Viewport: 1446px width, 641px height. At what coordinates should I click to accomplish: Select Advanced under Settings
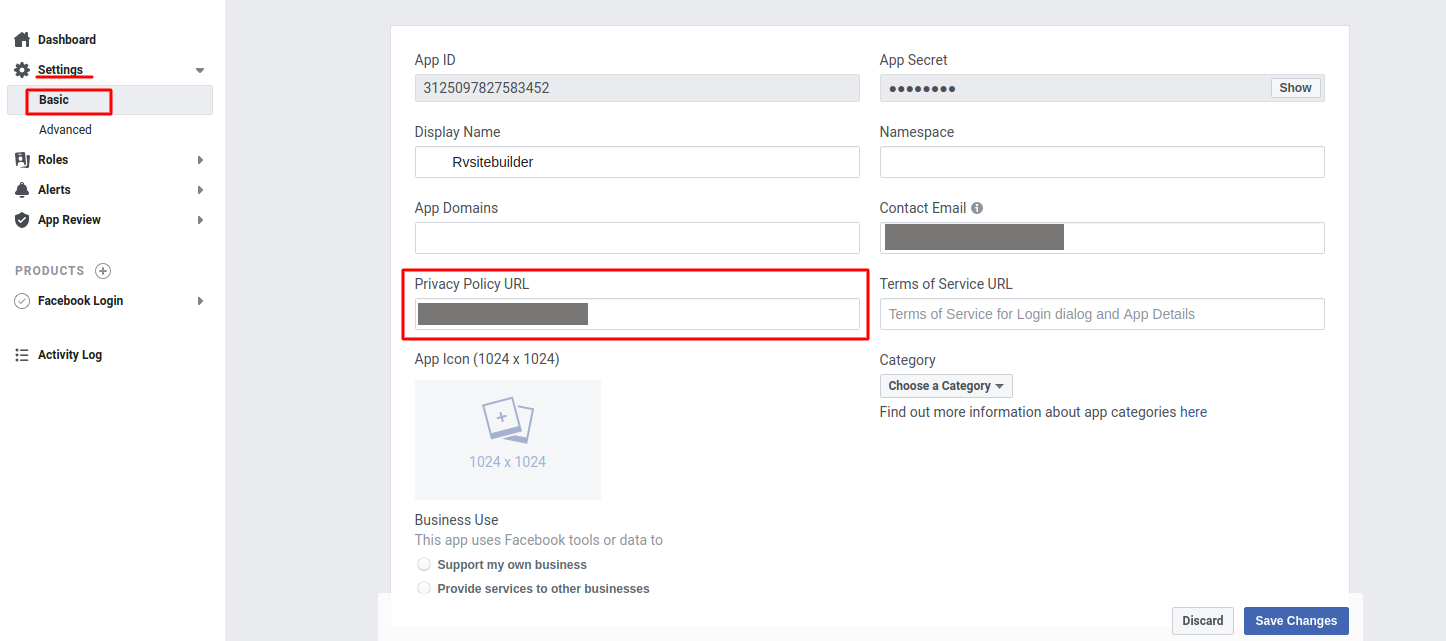click(65, 130)
